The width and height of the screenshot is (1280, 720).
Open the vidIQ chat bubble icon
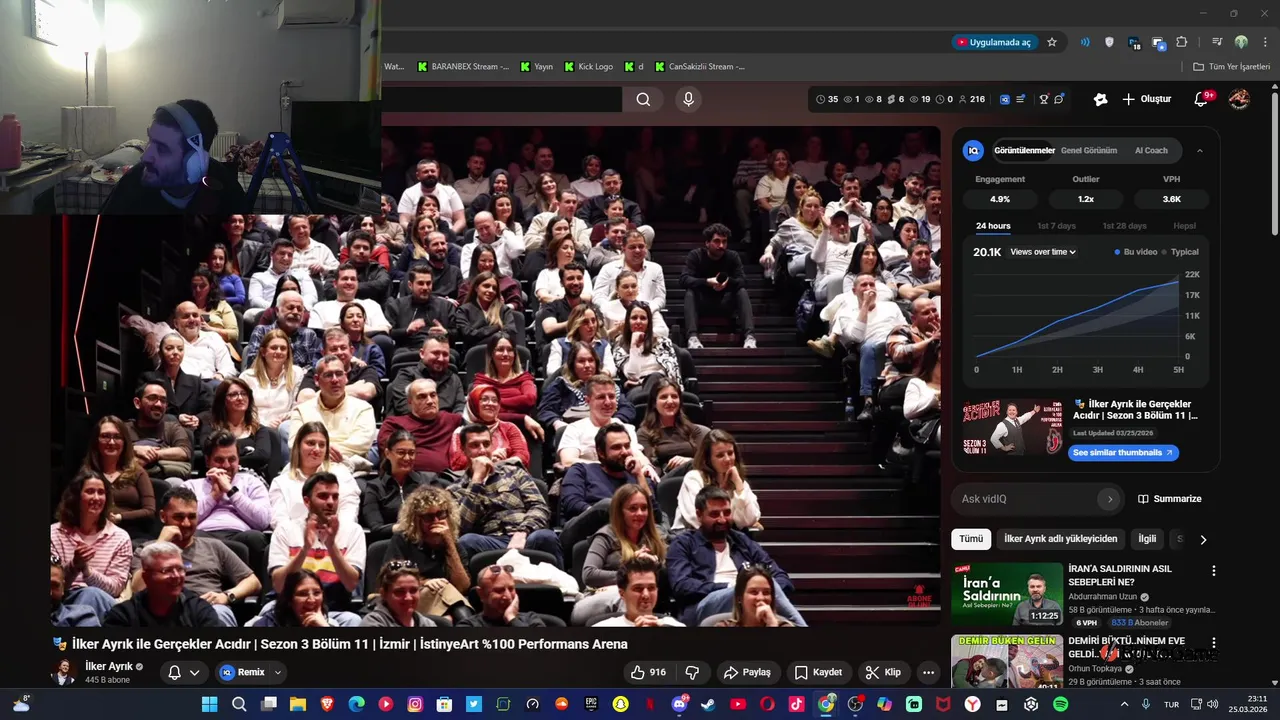click(1059, 99)
